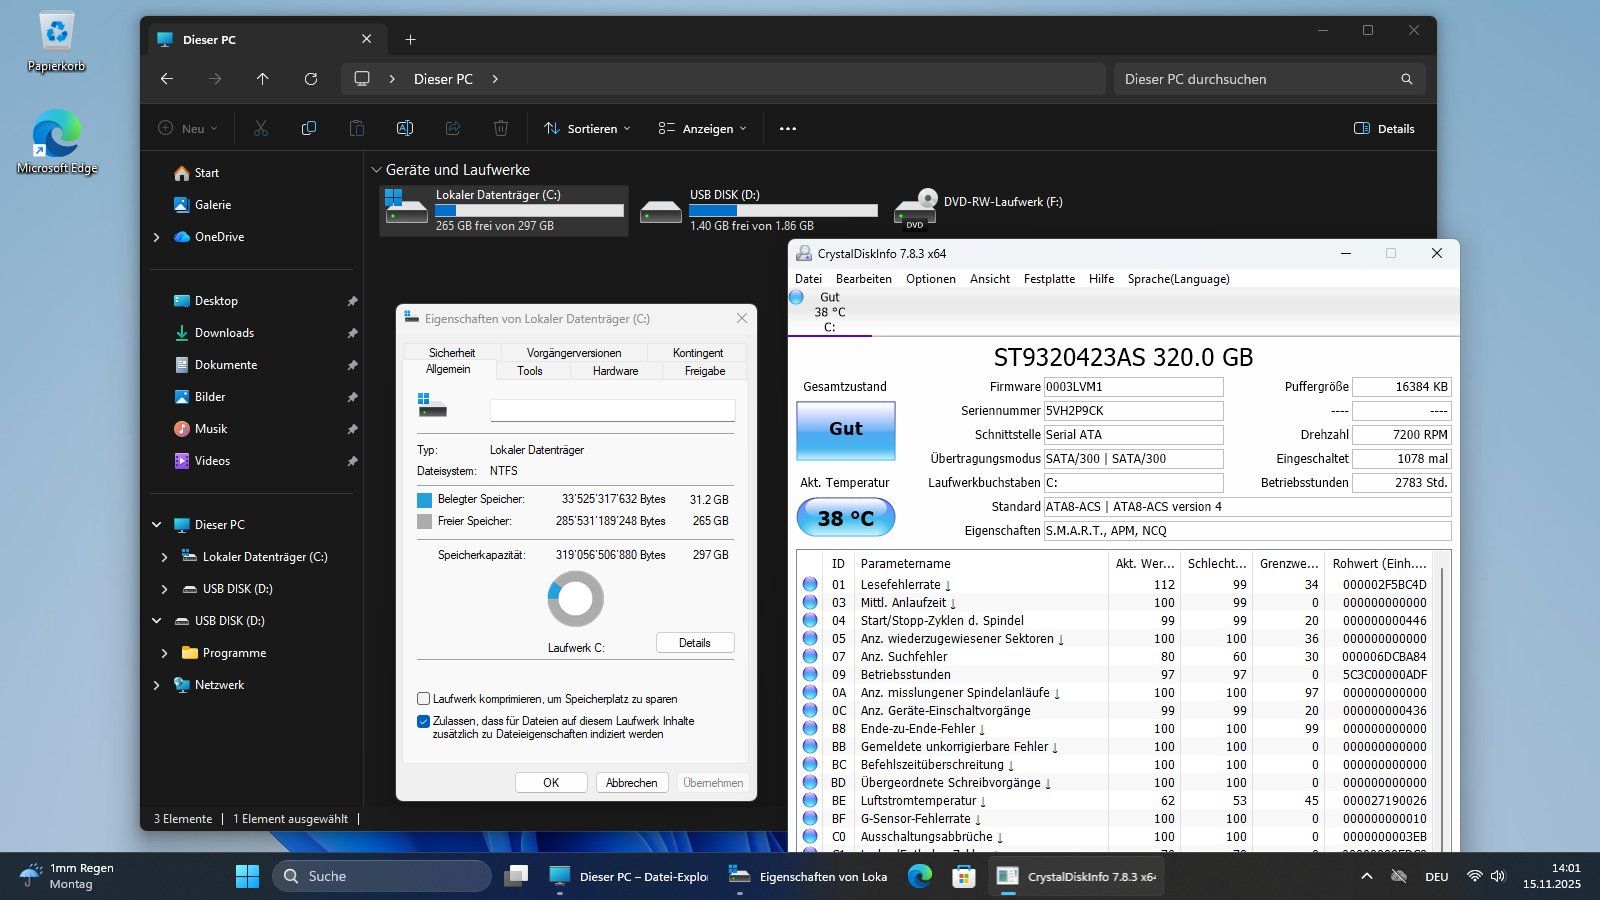
Task: Show hidden tray icons chevron
Action: click(x=1367, y=876)
